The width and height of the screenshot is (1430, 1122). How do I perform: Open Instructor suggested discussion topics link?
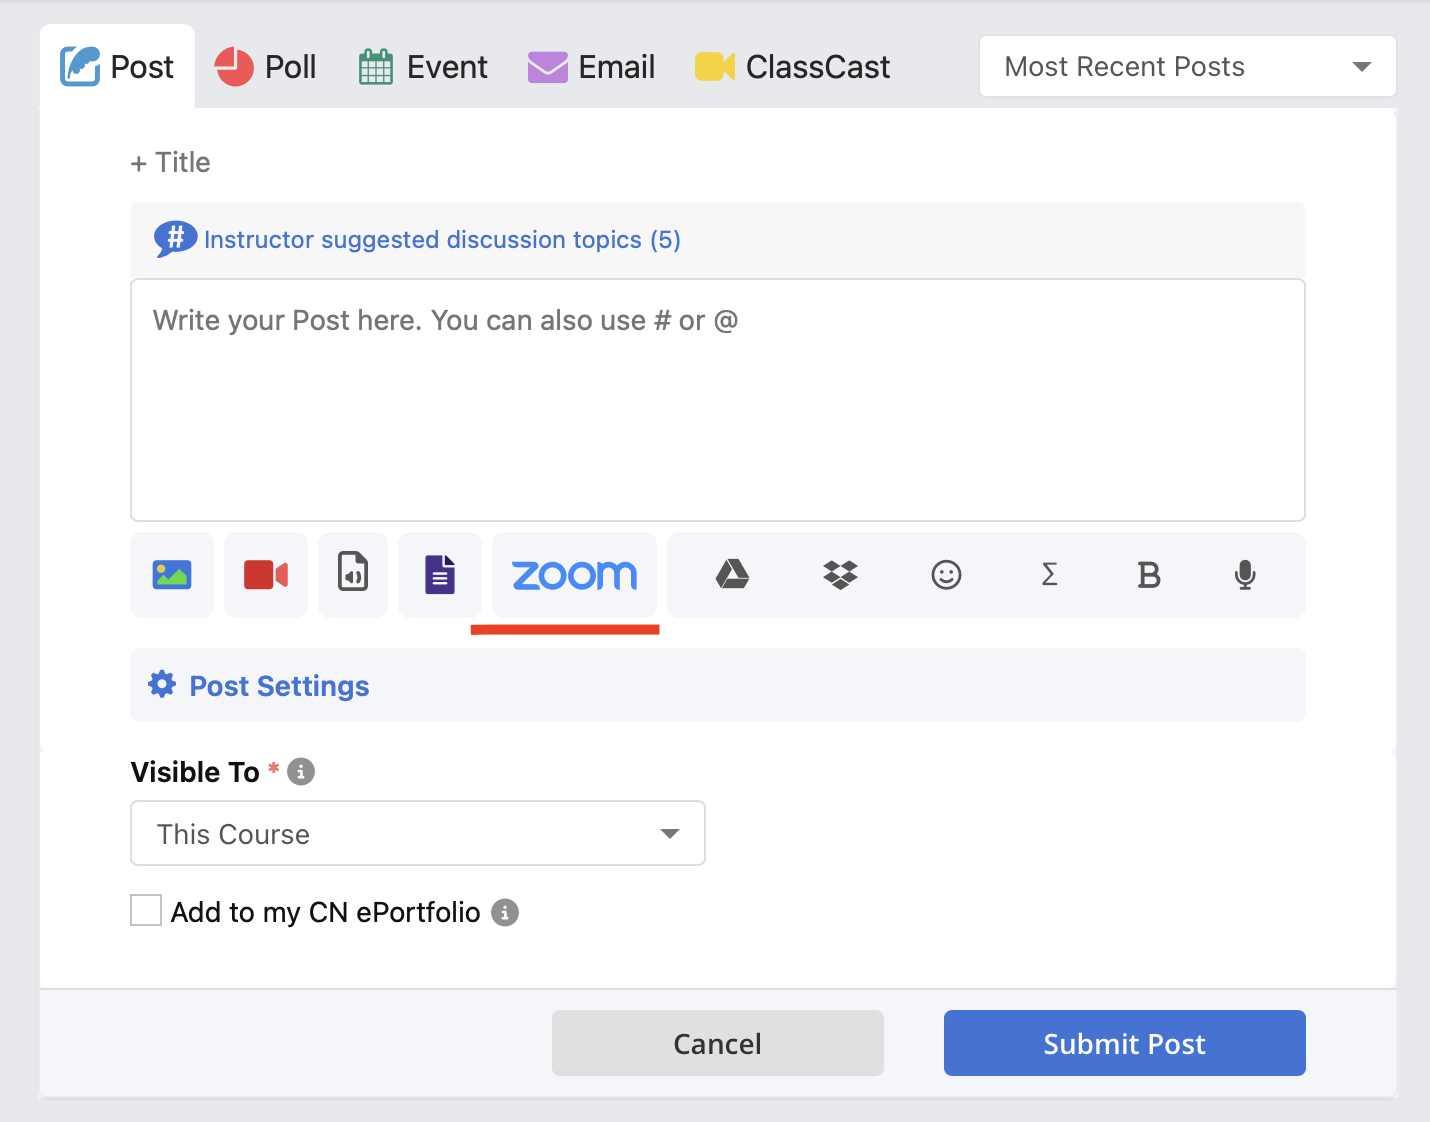pos(442,240)
